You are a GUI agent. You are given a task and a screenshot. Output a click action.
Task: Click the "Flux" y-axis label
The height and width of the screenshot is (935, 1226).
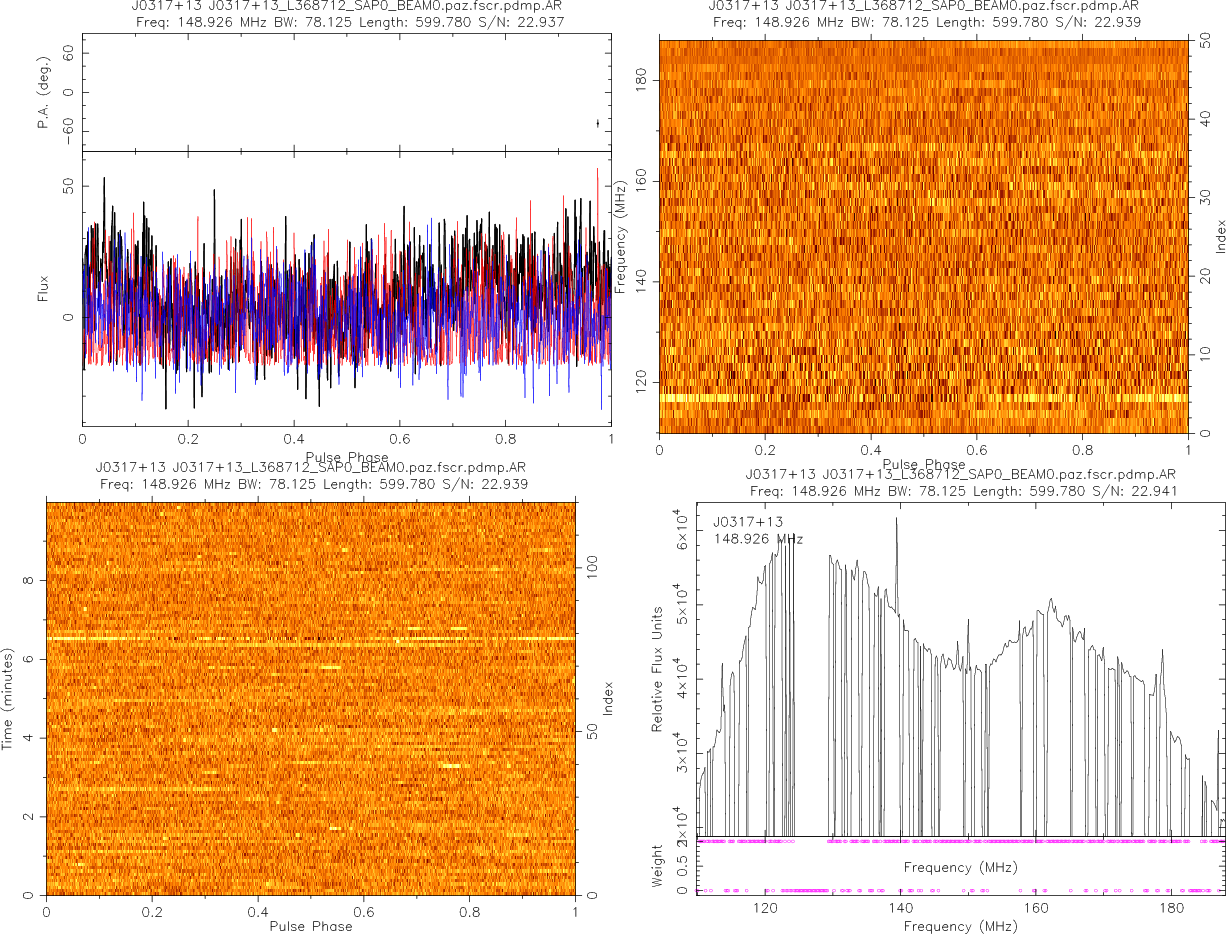(43, 287)
